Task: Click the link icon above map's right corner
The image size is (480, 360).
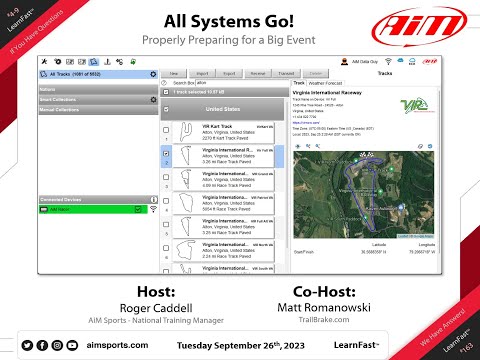Action: click(x=420, y=146)
